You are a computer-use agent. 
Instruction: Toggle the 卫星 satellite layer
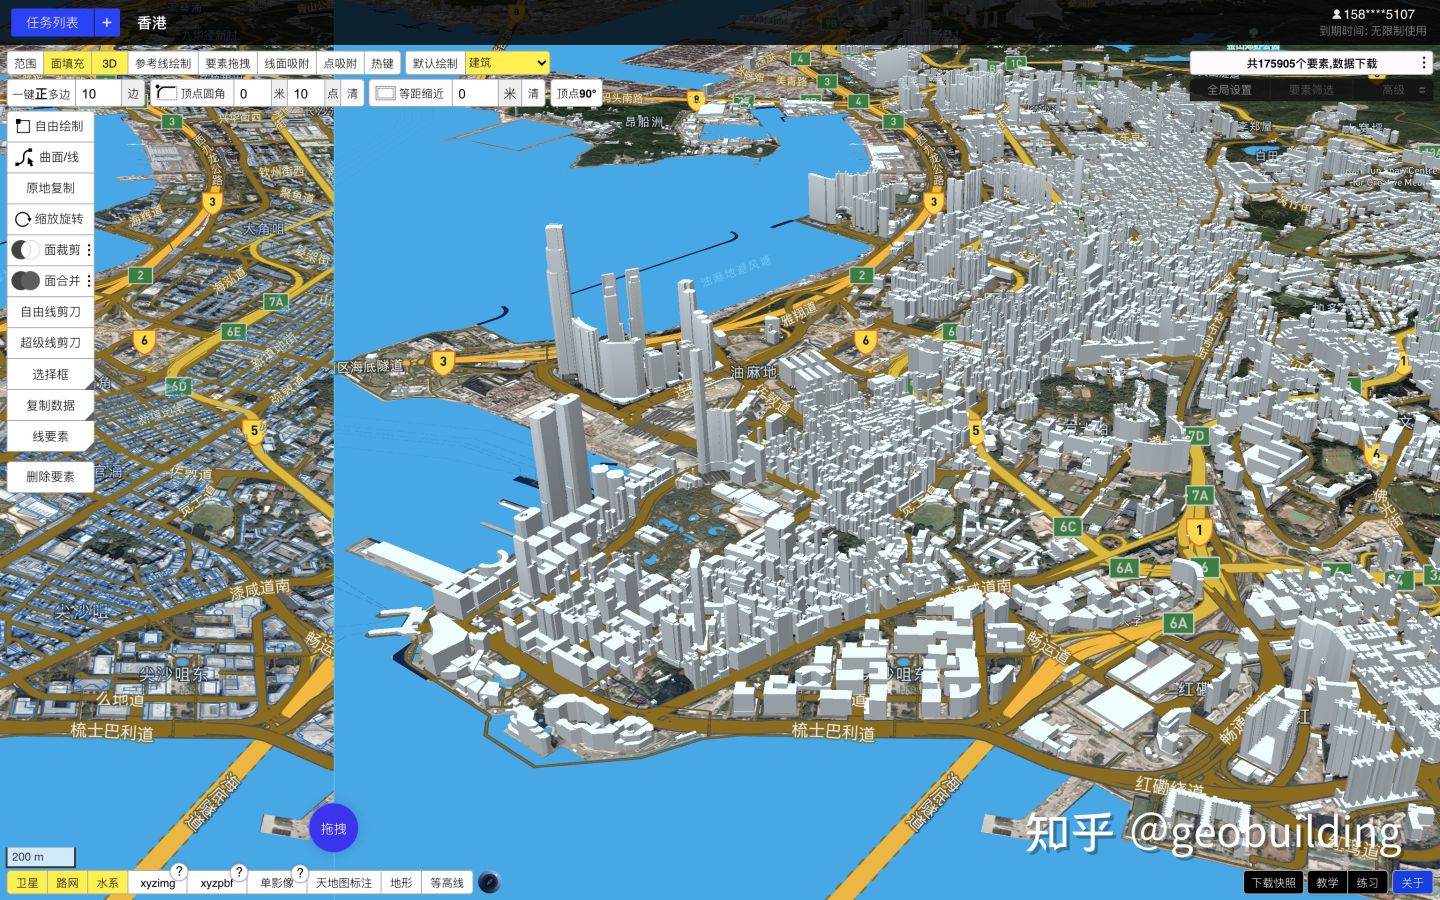tap(27, 883)
